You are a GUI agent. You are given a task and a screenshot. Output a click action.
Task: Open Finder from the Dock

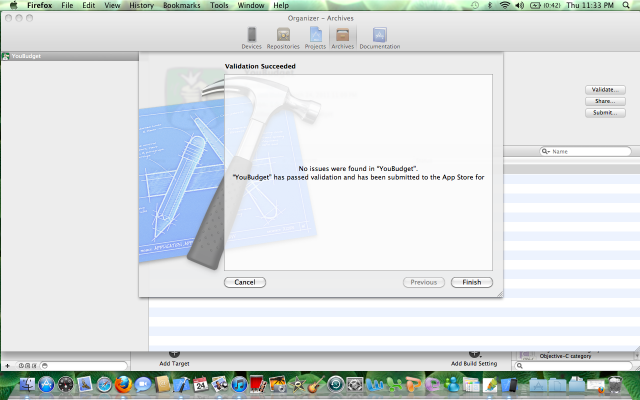point(27,384)
